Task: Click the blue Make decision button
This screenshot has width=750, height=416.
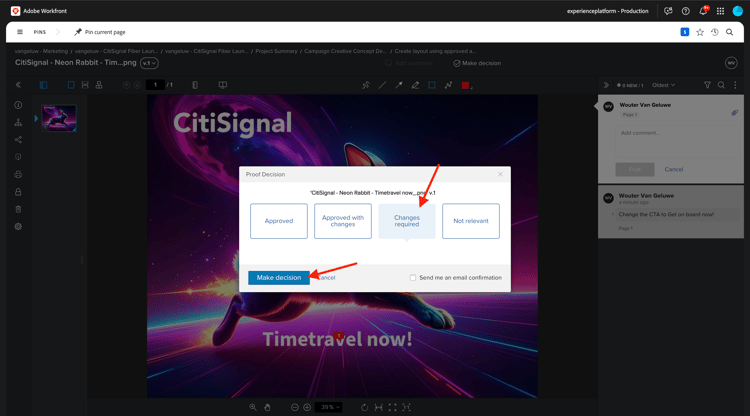Action: click(x=279, y=277)
